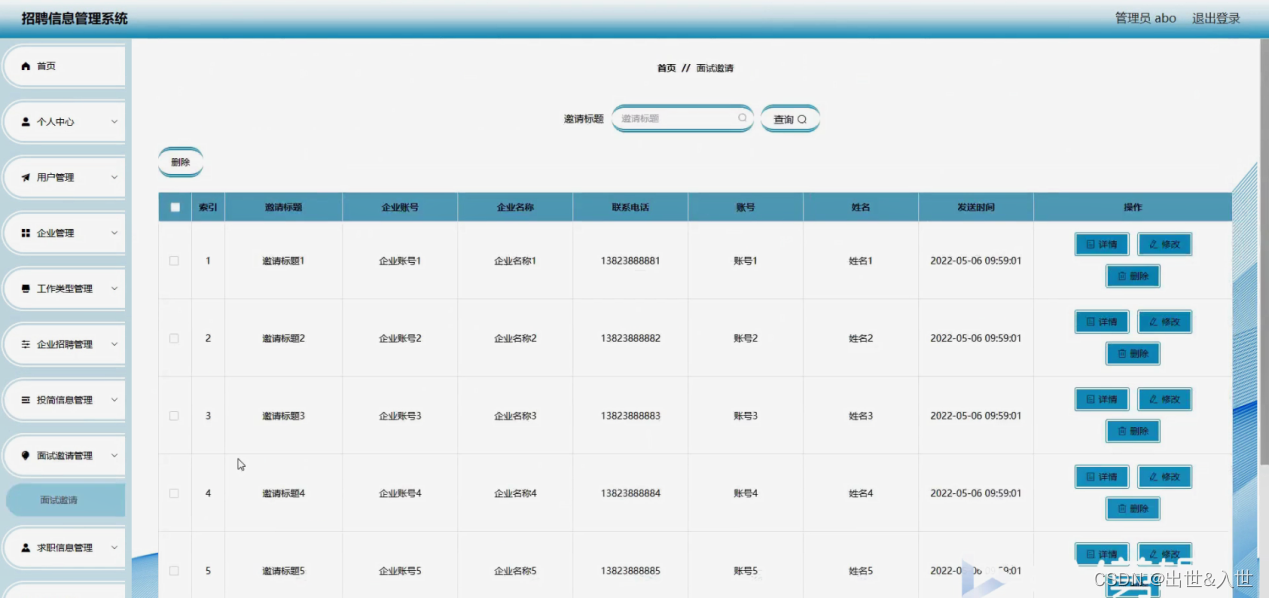Tick the checkbox for row 邀请标题4
1269x598 pixels.
coord(174,493)
